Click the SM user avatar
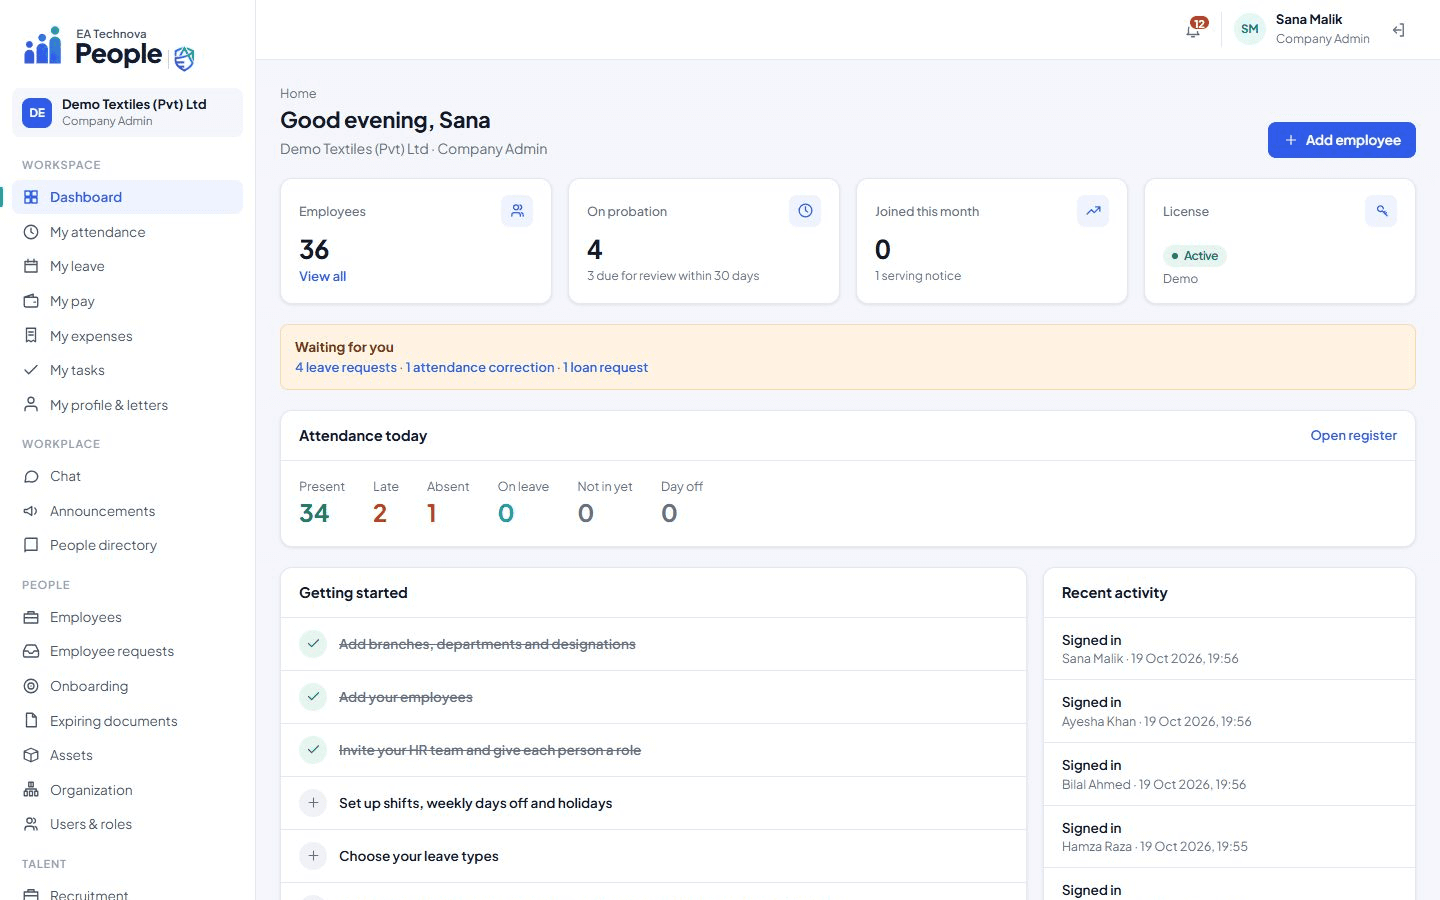This screenshot has width=1440, height=900. coord(1249,29)
